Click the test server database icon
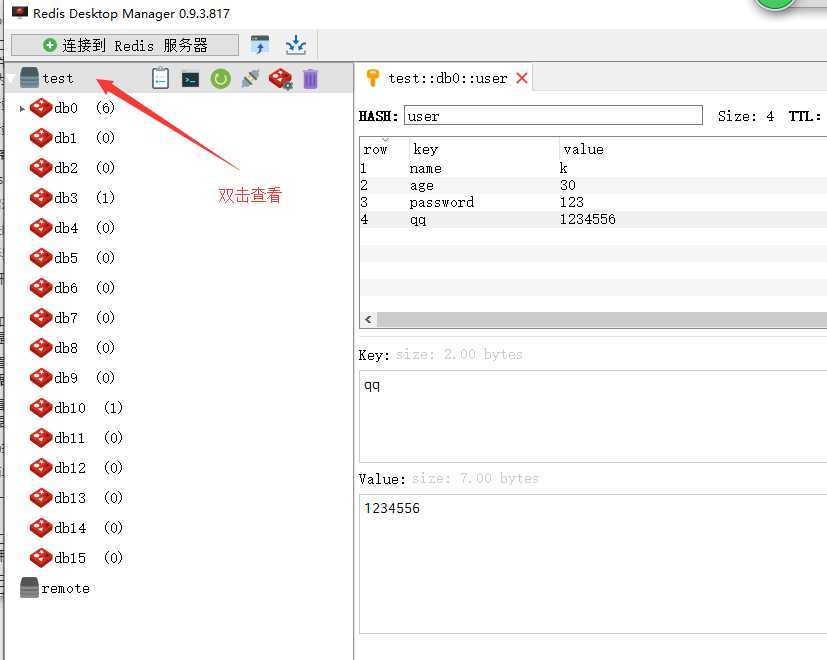 (x=29, y=78)
